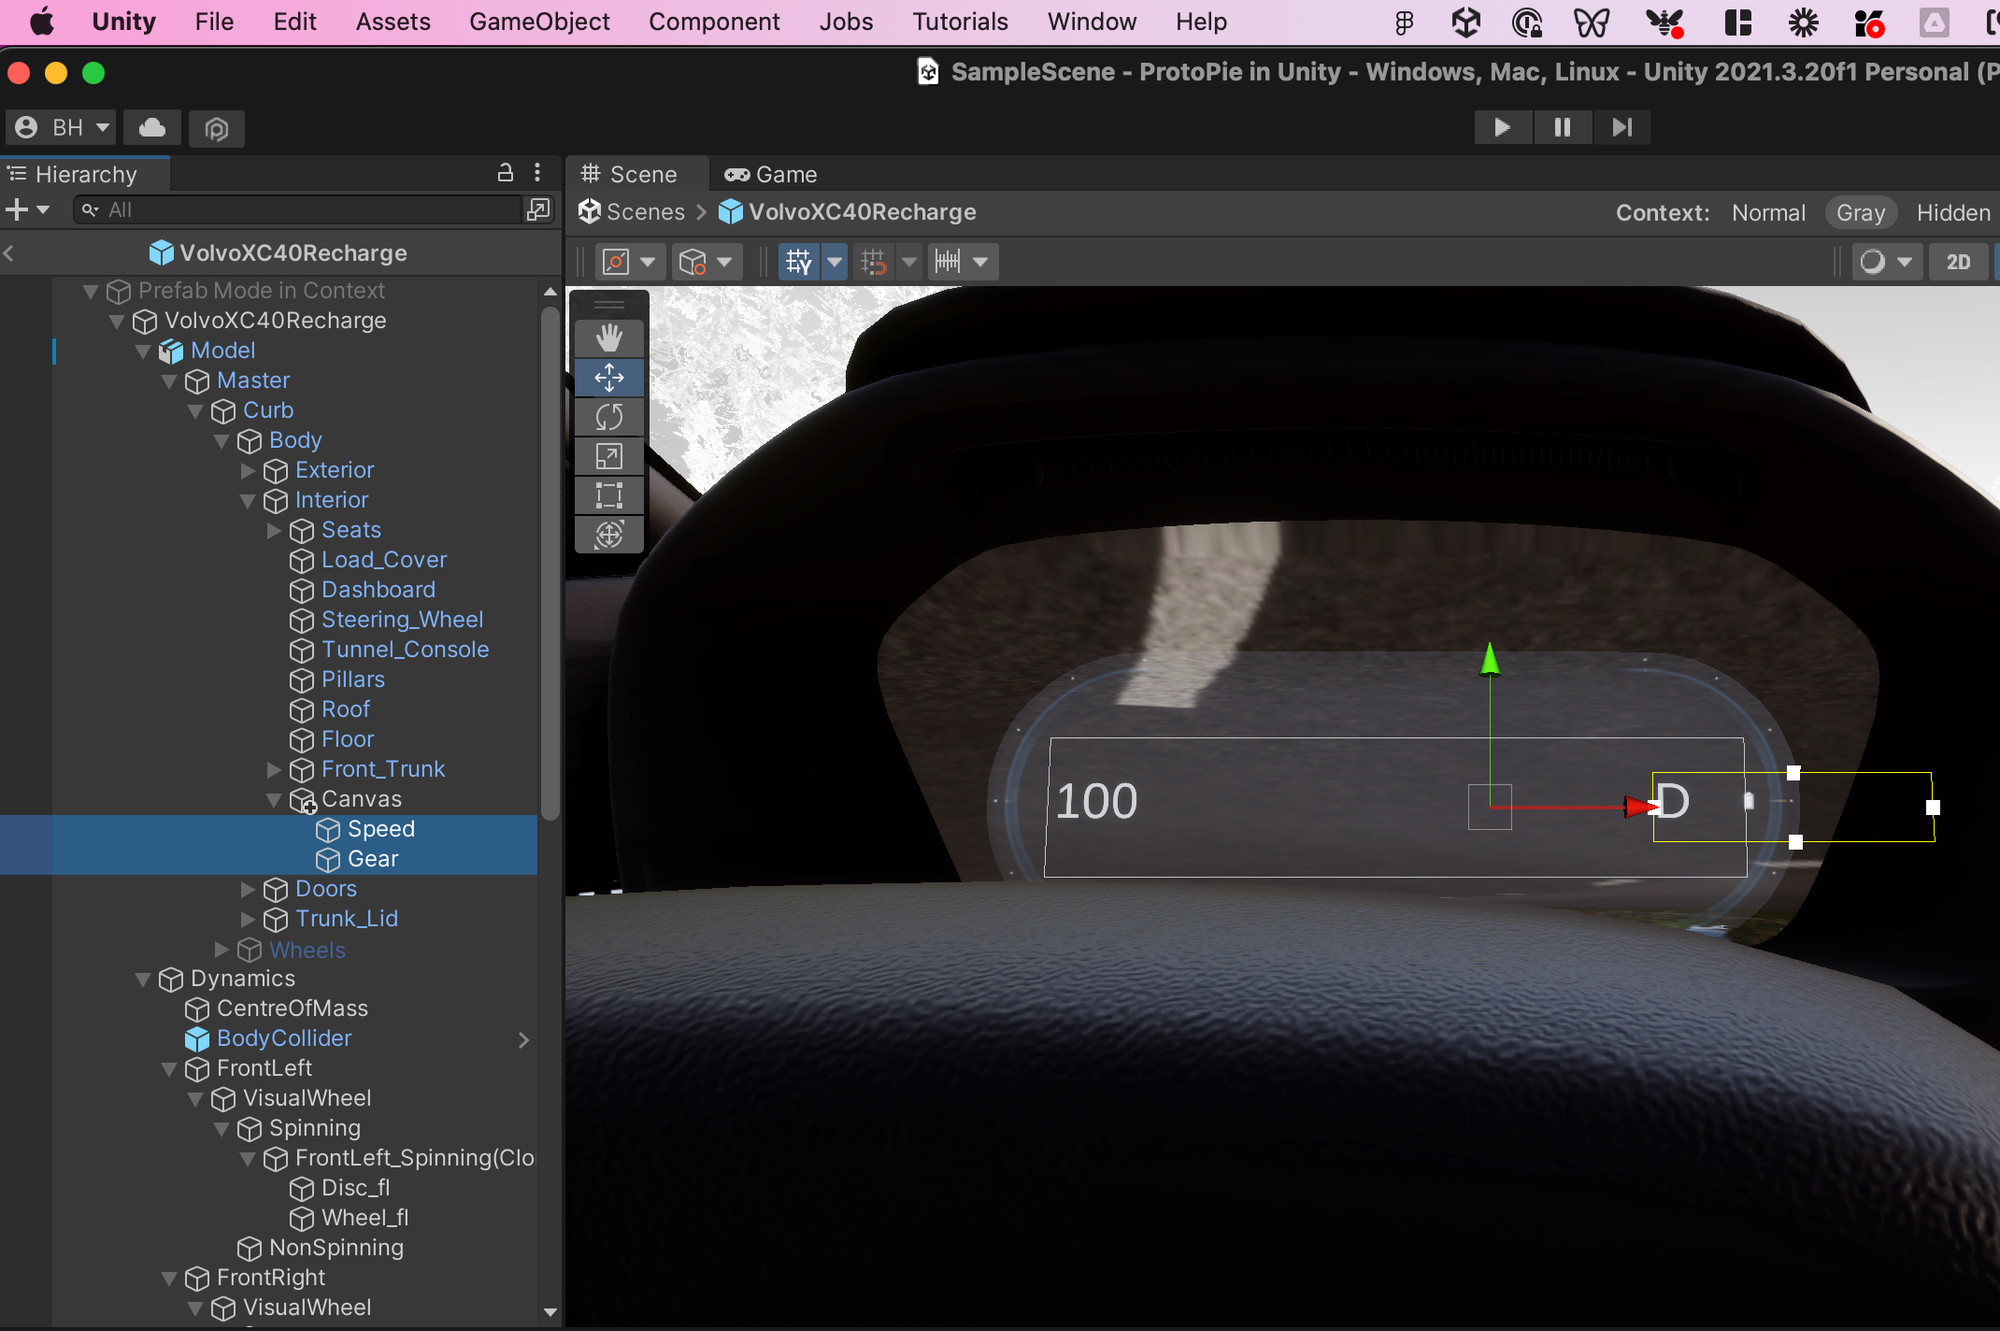Click the Scenes breadcrumb link
This screenshot has width=2000, height=1331.
pos(645,212)
